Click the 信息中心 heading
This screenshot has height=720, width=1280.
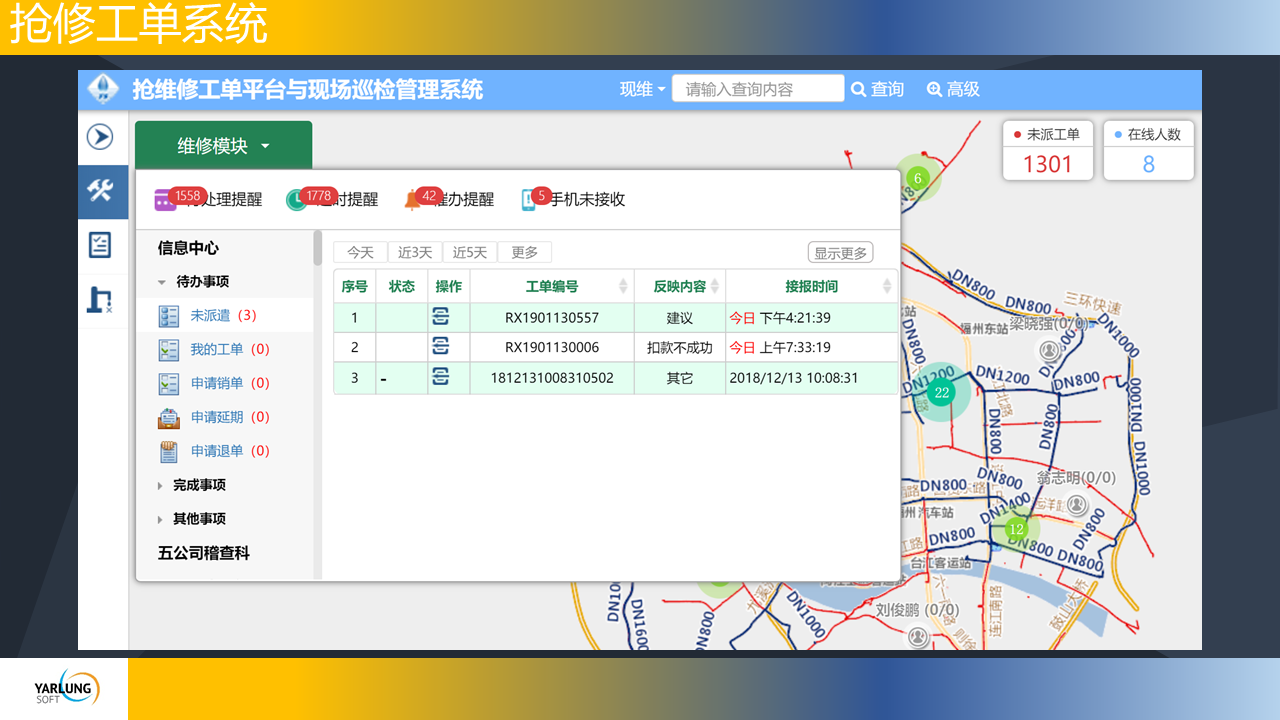[188, 248]
